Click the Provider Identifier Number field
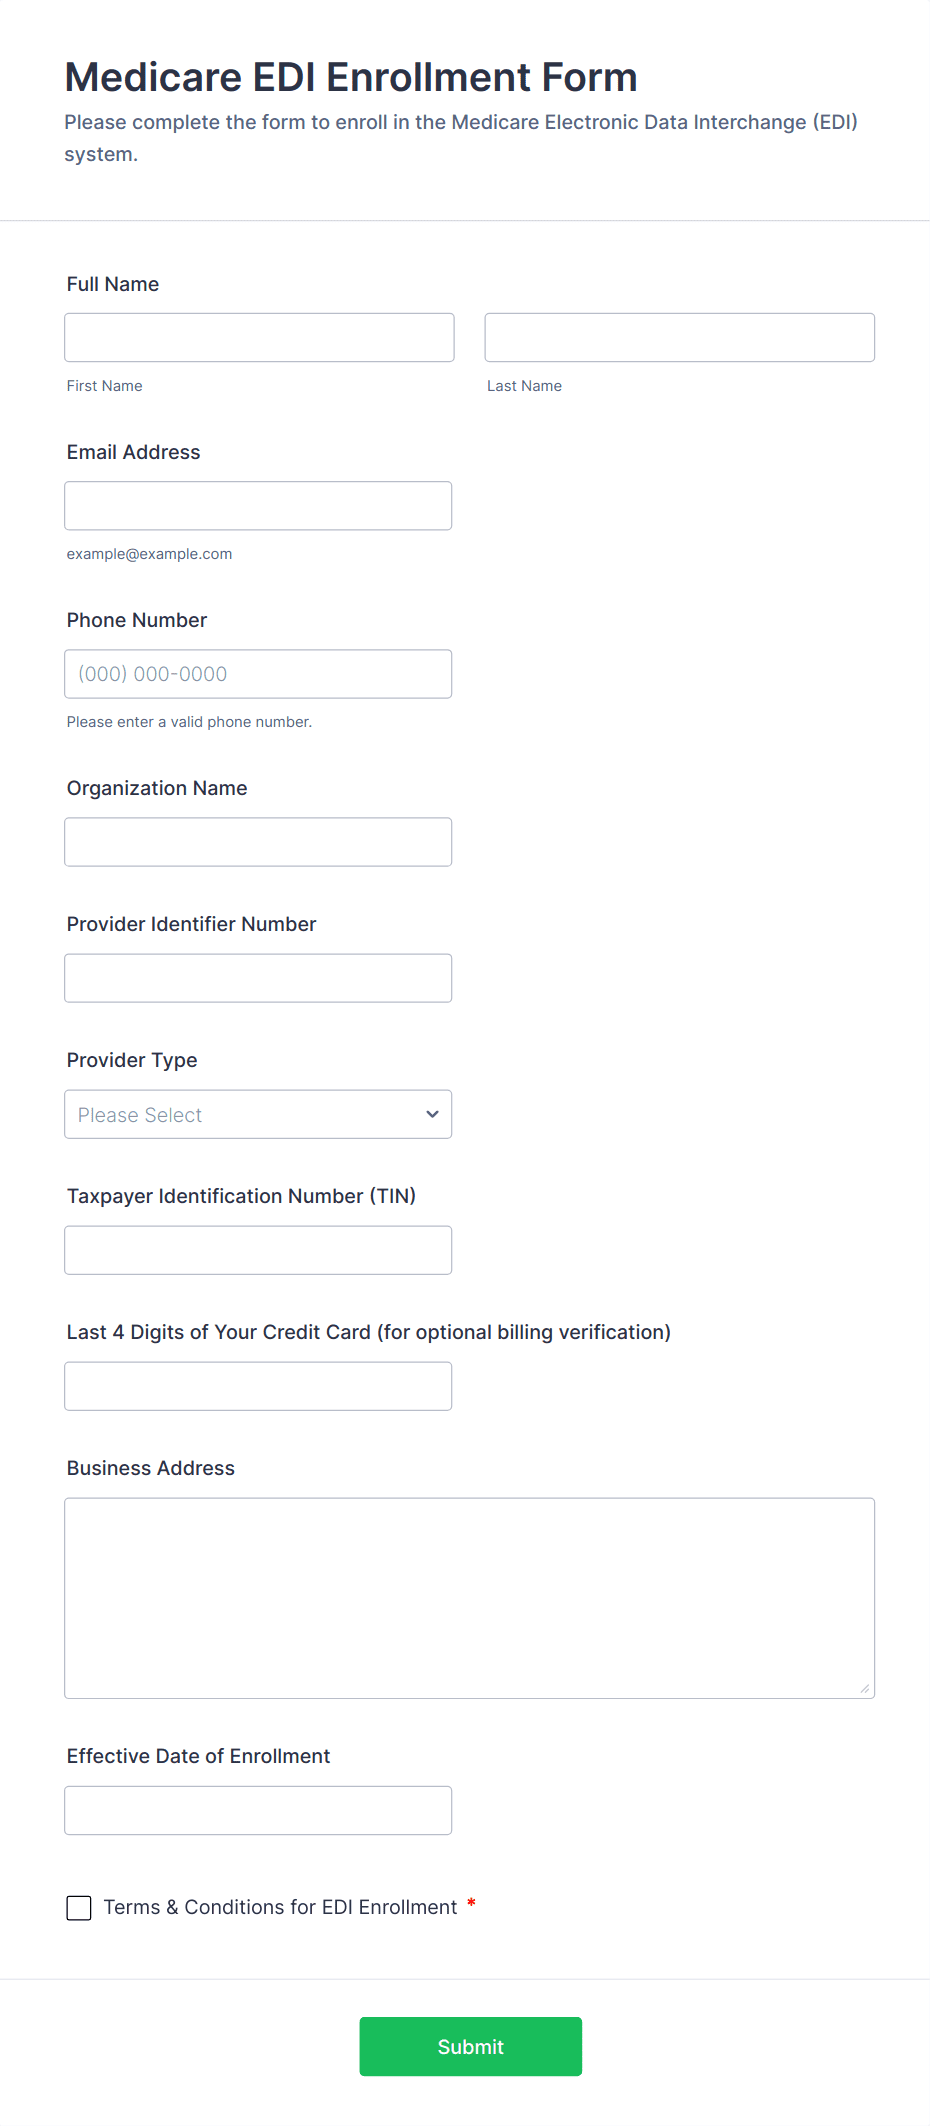This screenshot has height=2126, width=930. click(258, 978)
